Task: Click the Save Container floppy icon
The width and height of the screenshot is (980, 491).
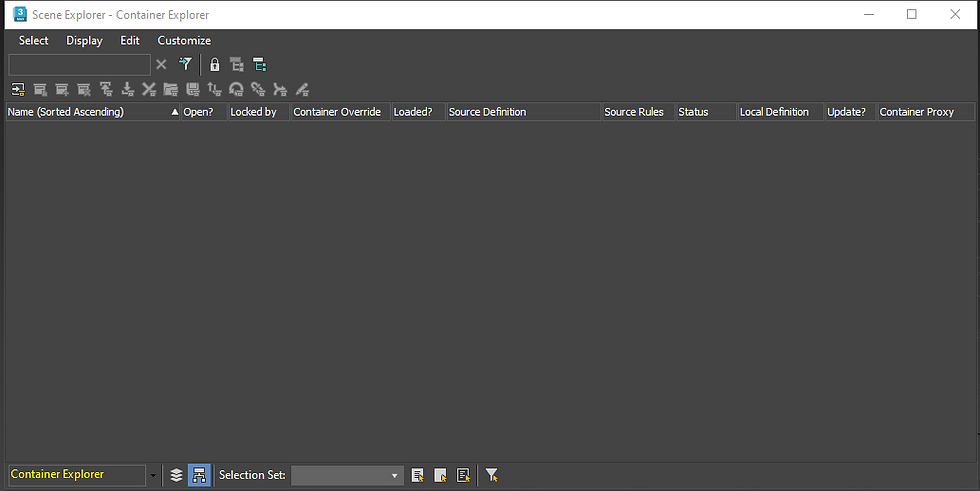Action: 192,89
